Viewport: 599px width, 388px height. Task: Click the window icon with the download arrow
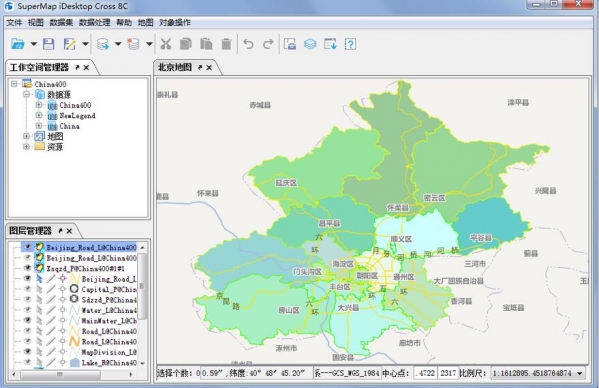(330, 44)
